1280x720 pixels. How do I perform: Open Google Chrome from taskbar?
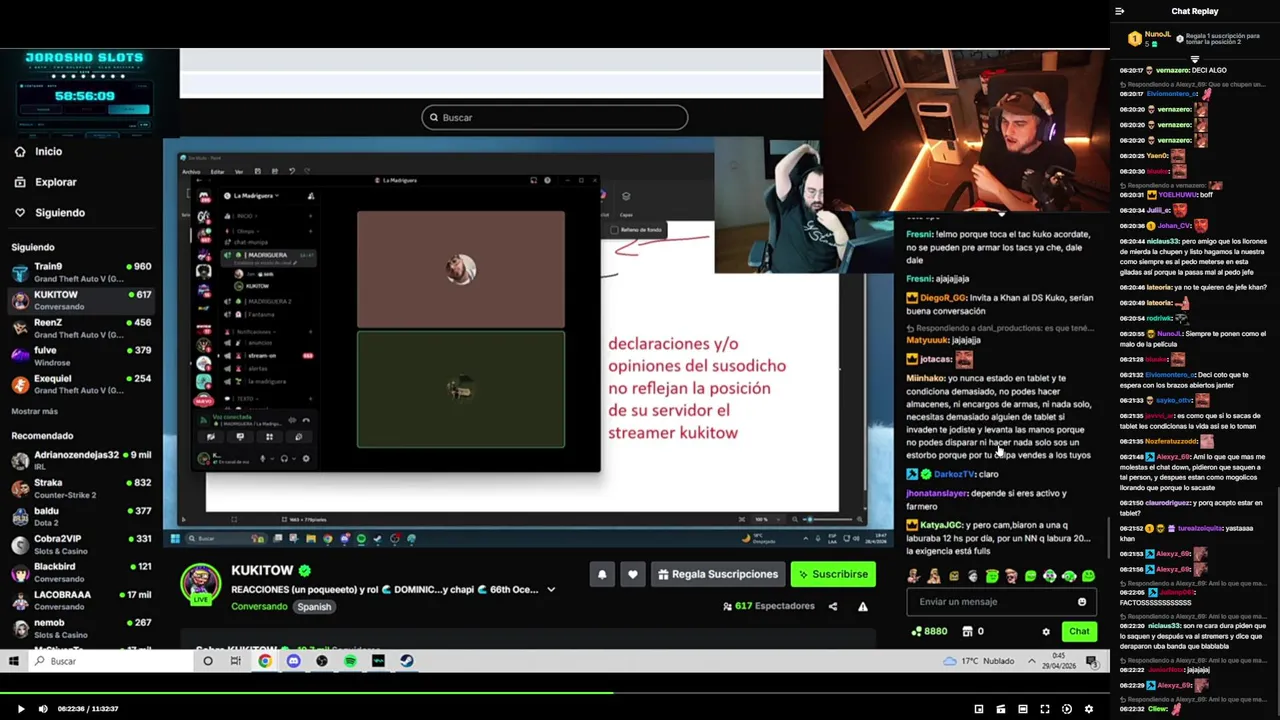[x=265, y=661]
